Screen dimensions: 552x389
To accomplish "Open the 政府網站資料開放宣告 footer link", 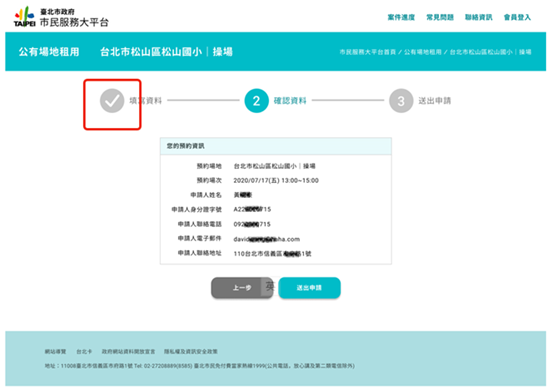I will point(128,351).
